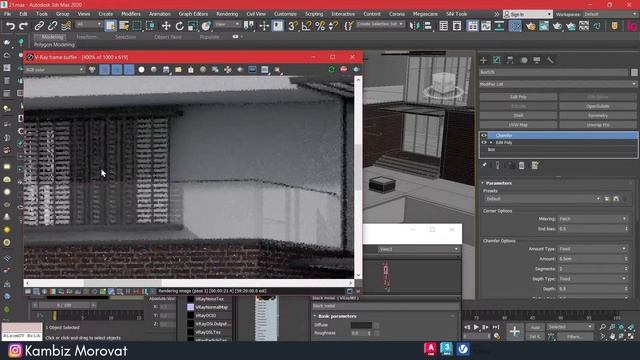The width and height of the screenshot is (640, 360).
Task: Hide the Edit Poly modifier via its eye icon
Action: (x=484, y=142)
